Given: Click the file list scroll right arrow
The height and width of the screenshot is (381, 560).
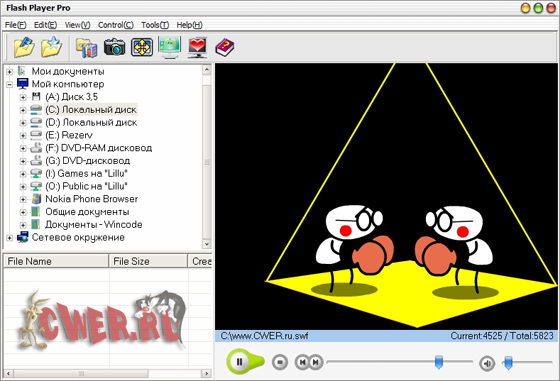Looking at the screenshot, I should tap(206, 374).
